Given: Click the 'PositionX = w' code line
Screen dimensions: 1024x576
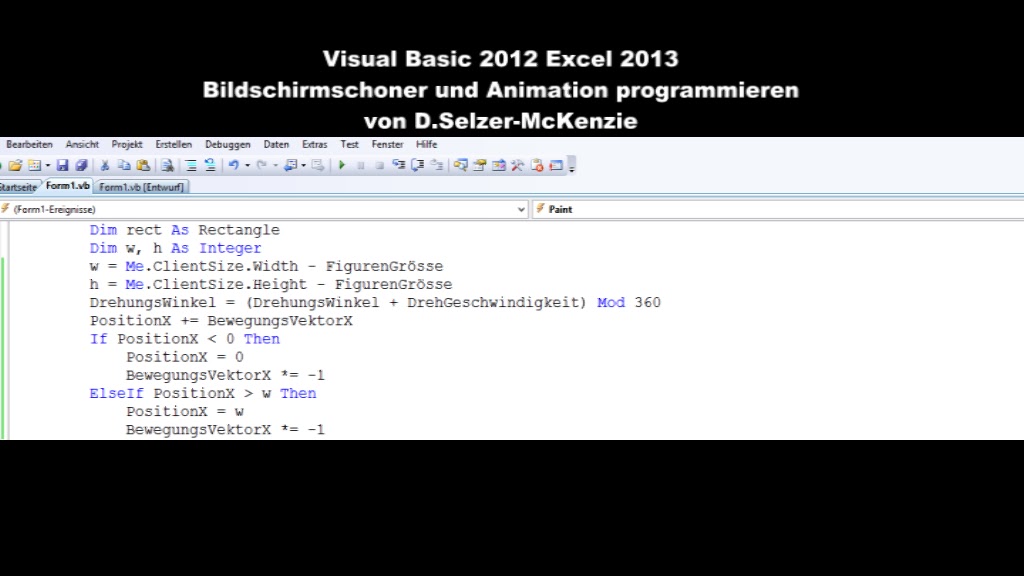Looking at the screenshot, I should 185,411.
